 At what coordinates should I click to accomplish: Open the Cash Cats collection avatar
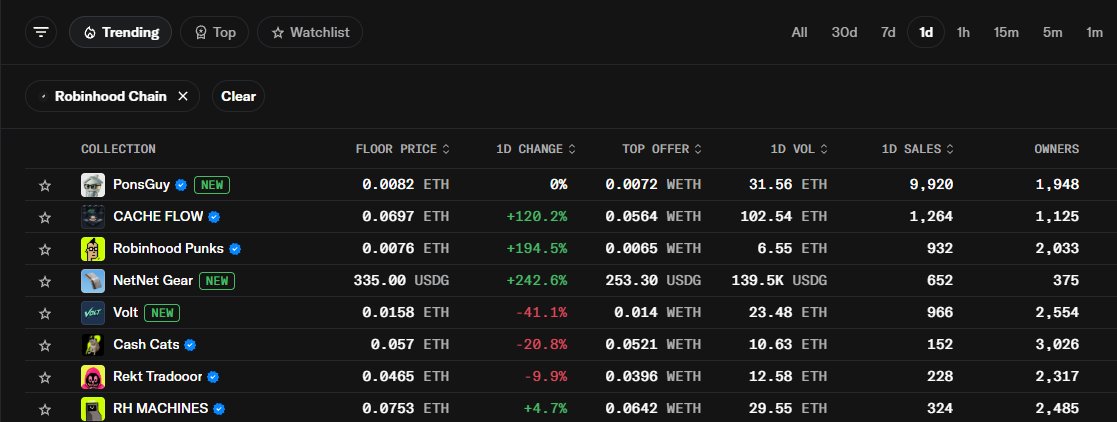(x=93, y=345)
